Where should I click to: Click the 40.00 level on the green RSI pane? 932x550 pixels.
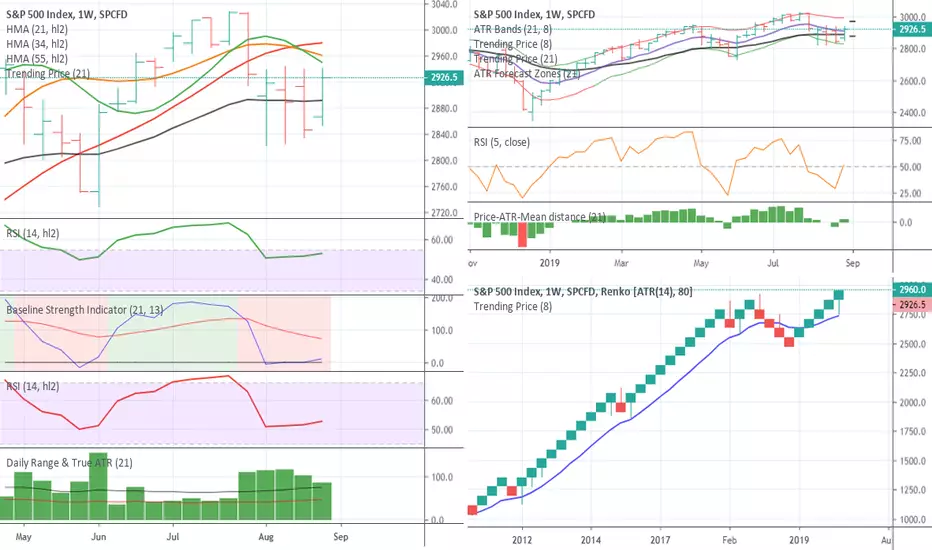click(x=442, y=279)
